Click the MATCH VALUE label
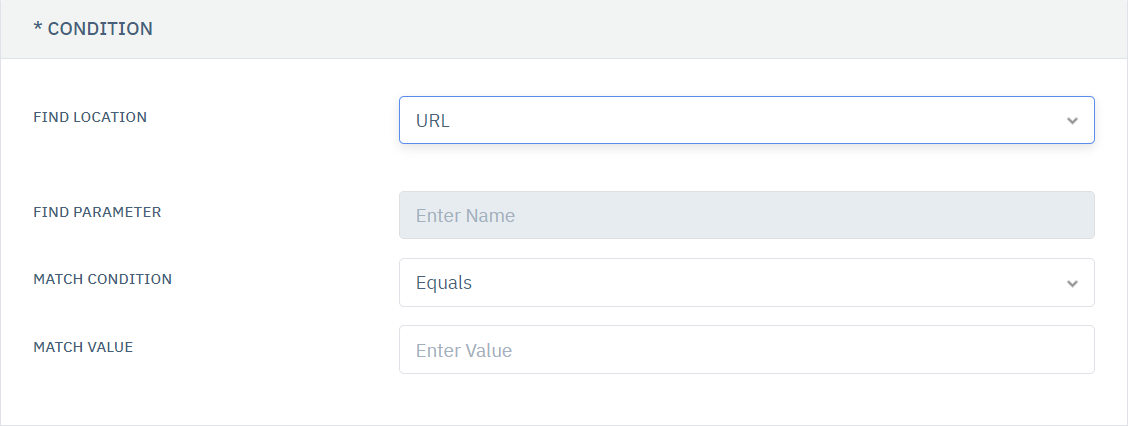This screenshot has height=426, width=1128. point(83,347)
